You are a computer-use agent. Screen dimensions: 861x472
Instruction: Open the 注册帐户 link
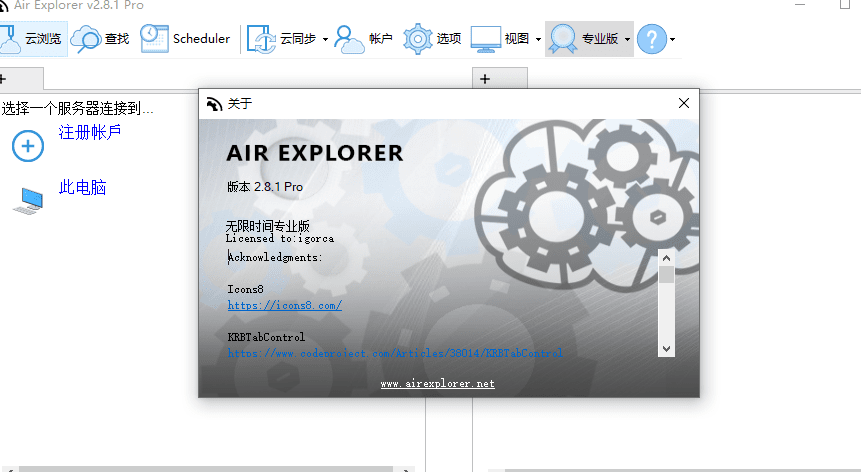point(90,132)
